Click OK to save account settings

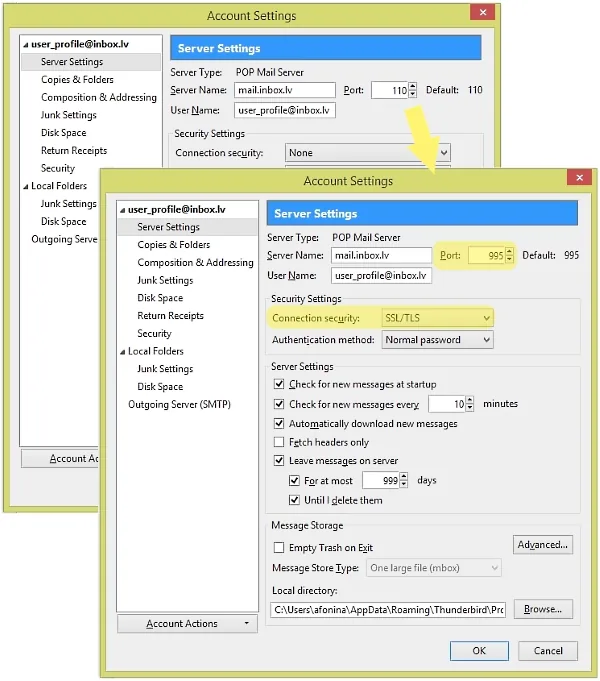[479, 651]
